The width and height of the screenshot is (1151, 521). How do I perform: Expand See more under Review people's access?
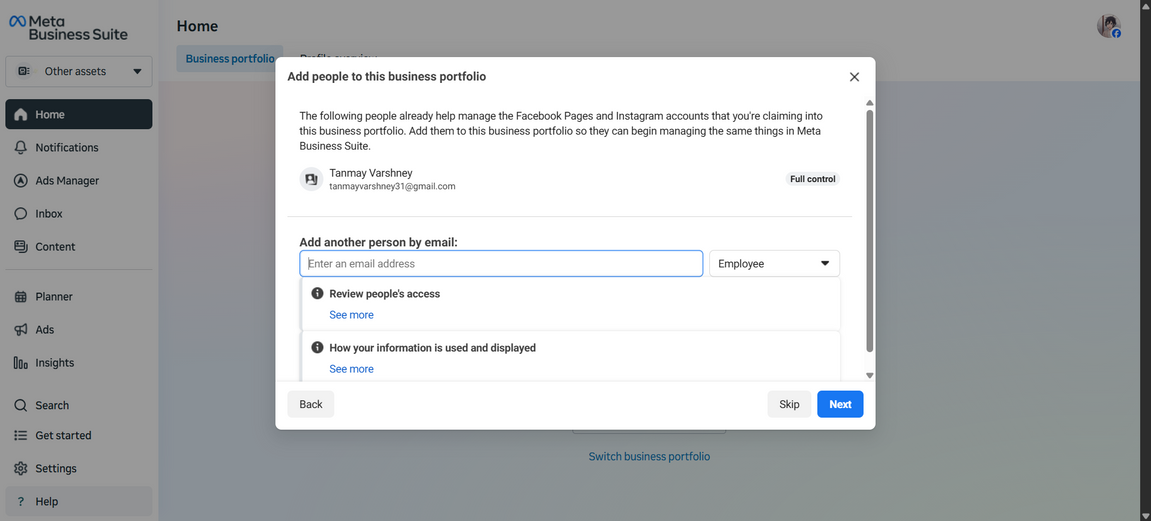[x=351, y=315]
